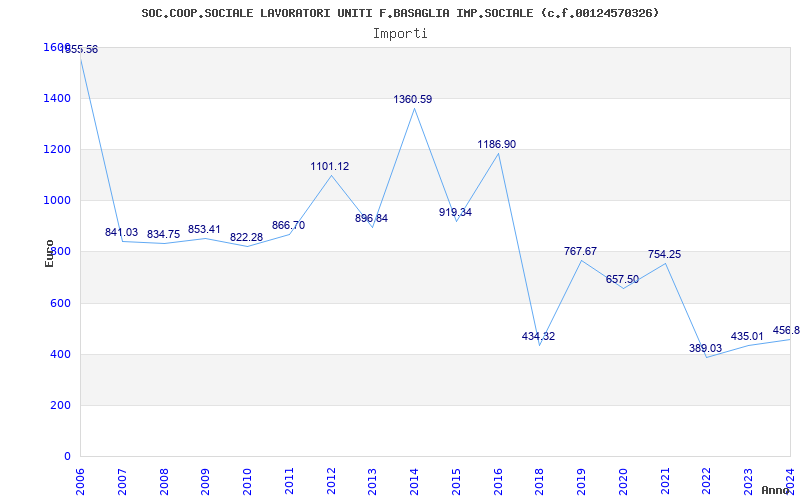Click the chart title with c.f. number

400,13
